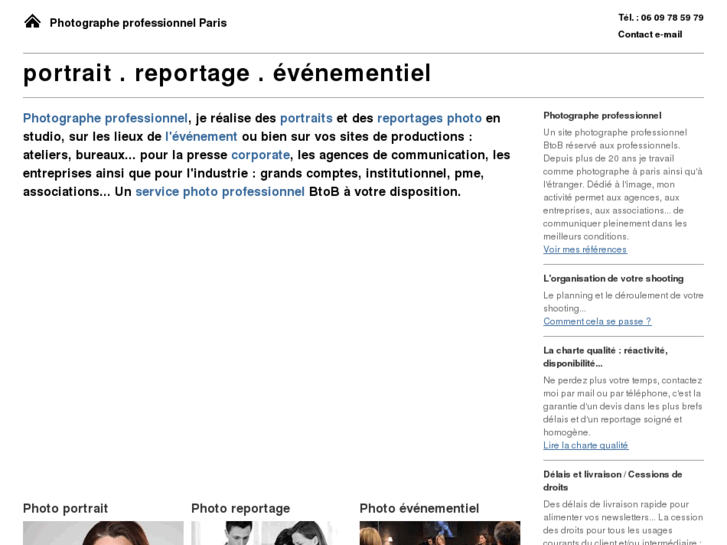Open the Photographe professionnel Paris title link
The height and width of the screenshot is (545, 727).
point(138,23)
